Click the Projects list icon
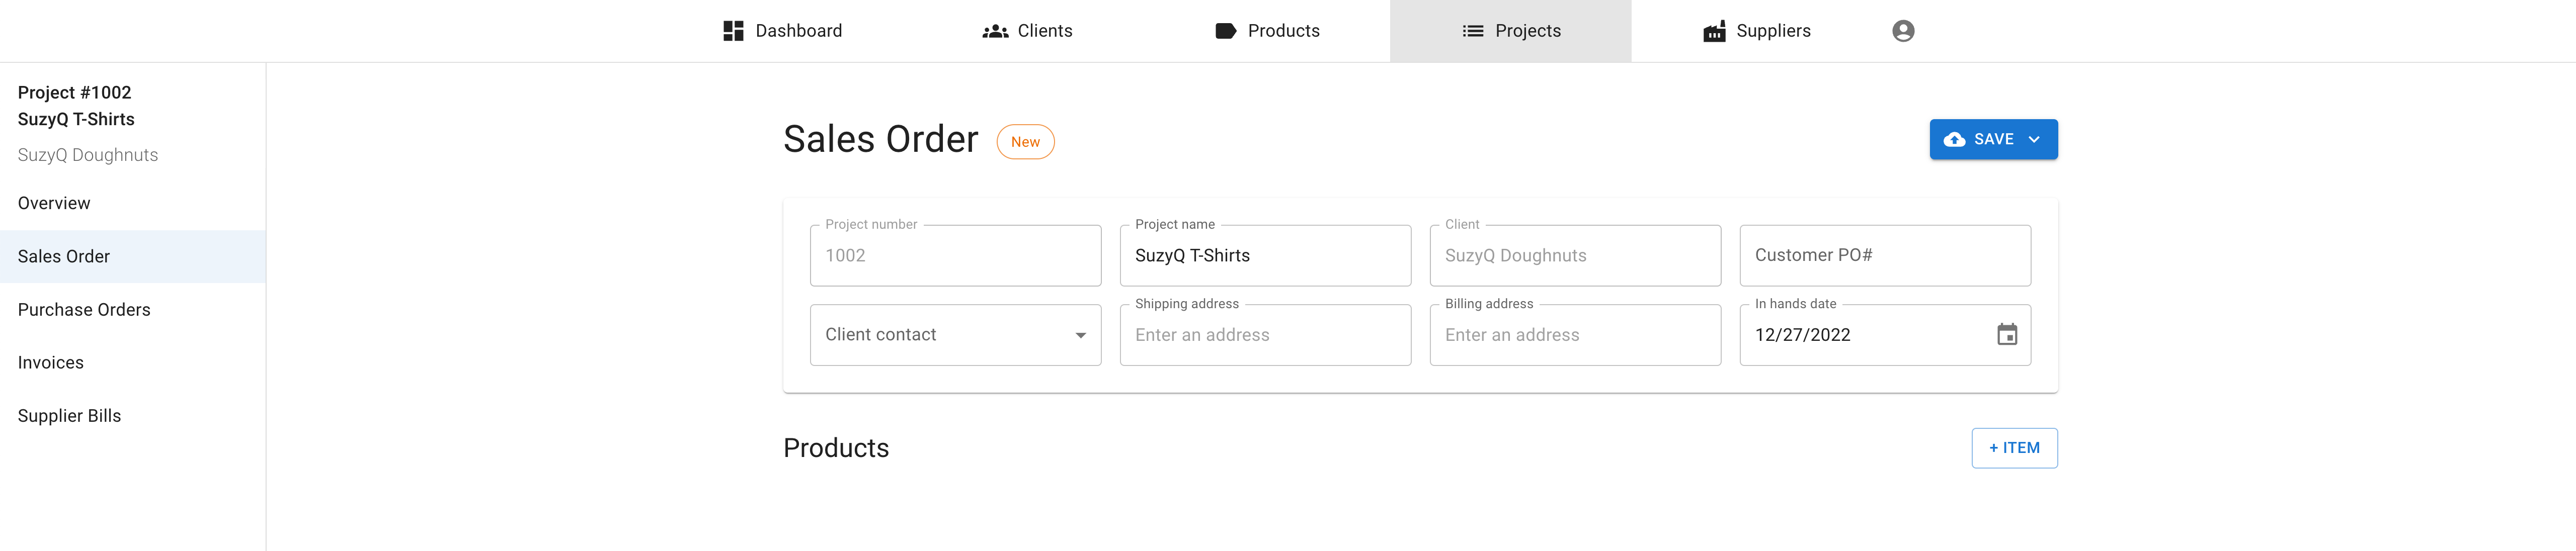 click(1472, 31)
